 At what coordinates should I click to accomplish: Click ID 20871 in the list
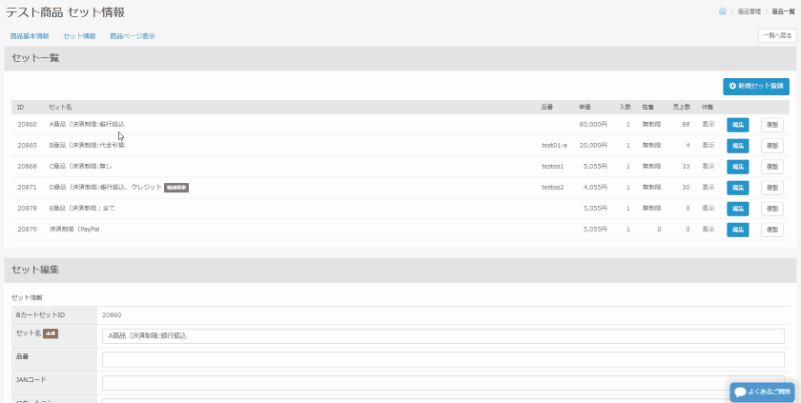(x=27, y=187)
